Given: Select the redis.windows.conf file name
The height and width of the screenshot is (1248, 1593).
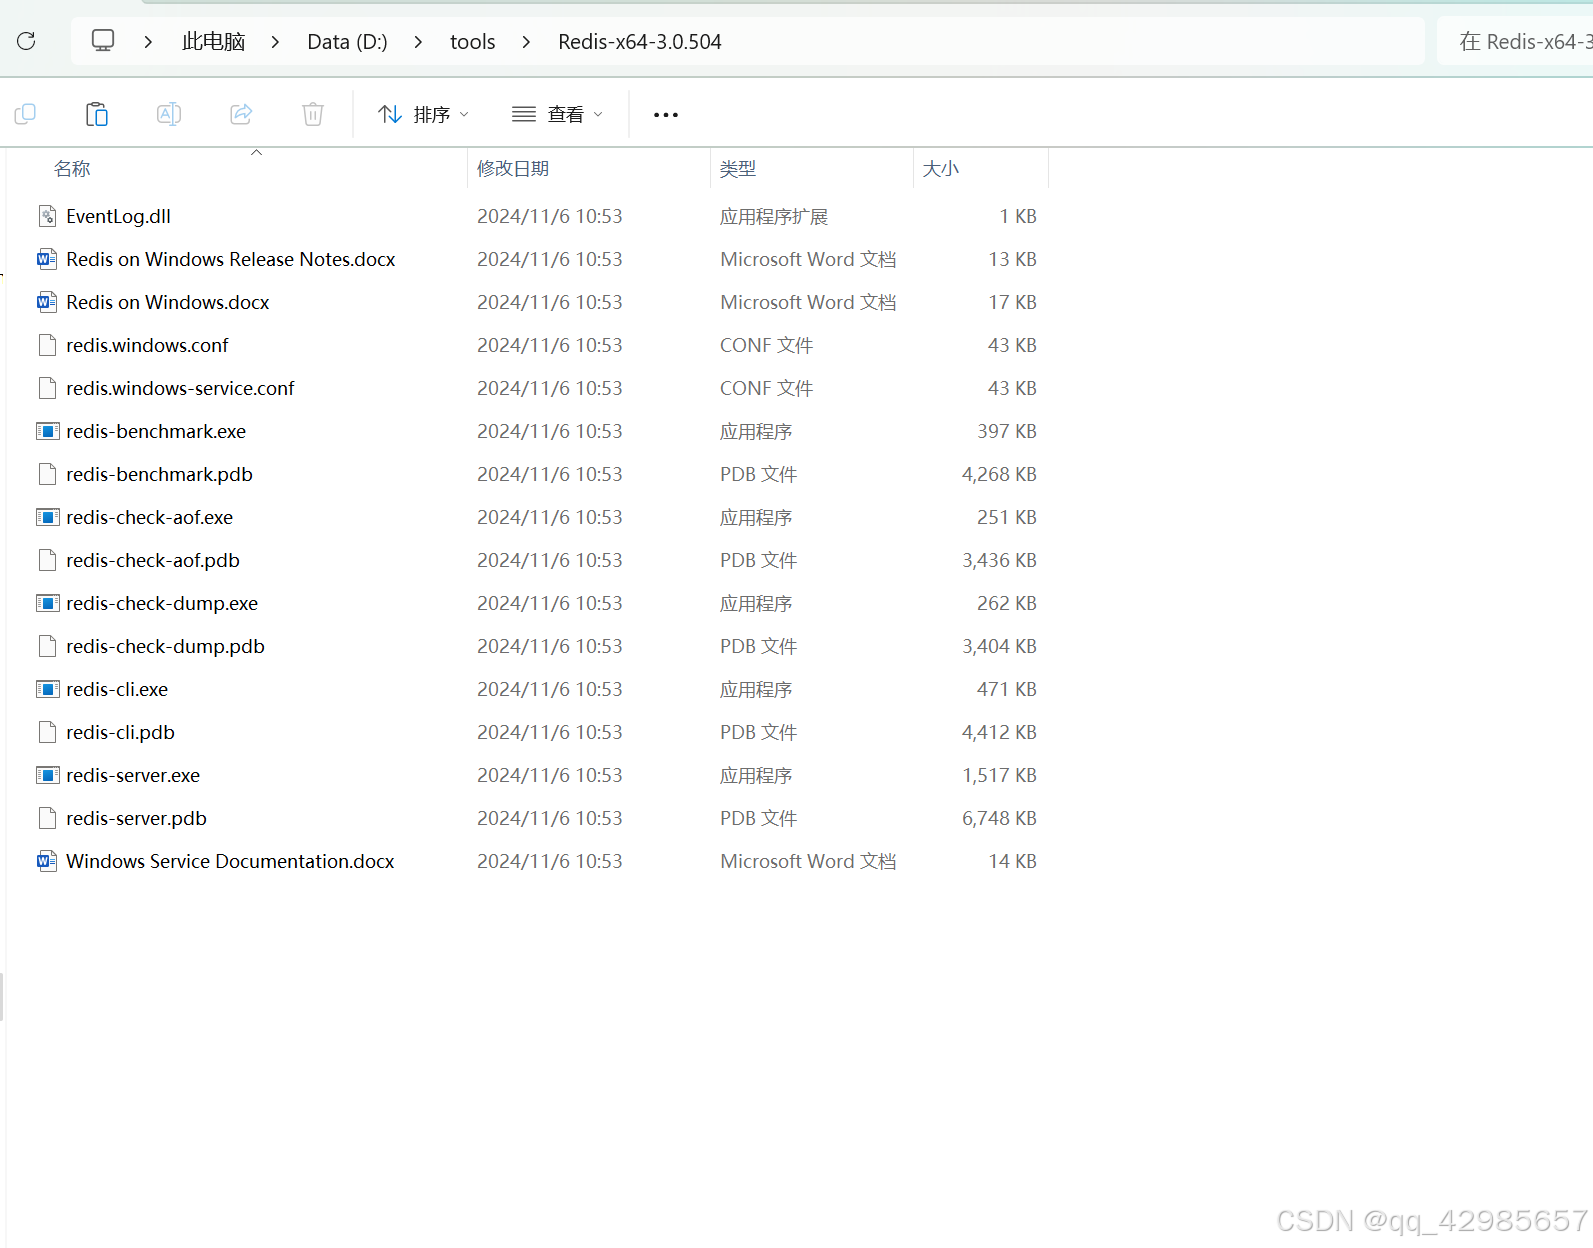Looking at the screenshot, I should (x=147, y=345).
